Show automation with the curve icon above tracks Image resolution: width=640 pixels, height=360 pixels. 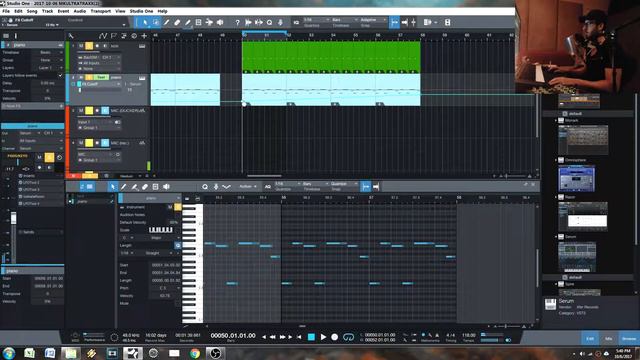pyautogui.click(x=103, y=36)
